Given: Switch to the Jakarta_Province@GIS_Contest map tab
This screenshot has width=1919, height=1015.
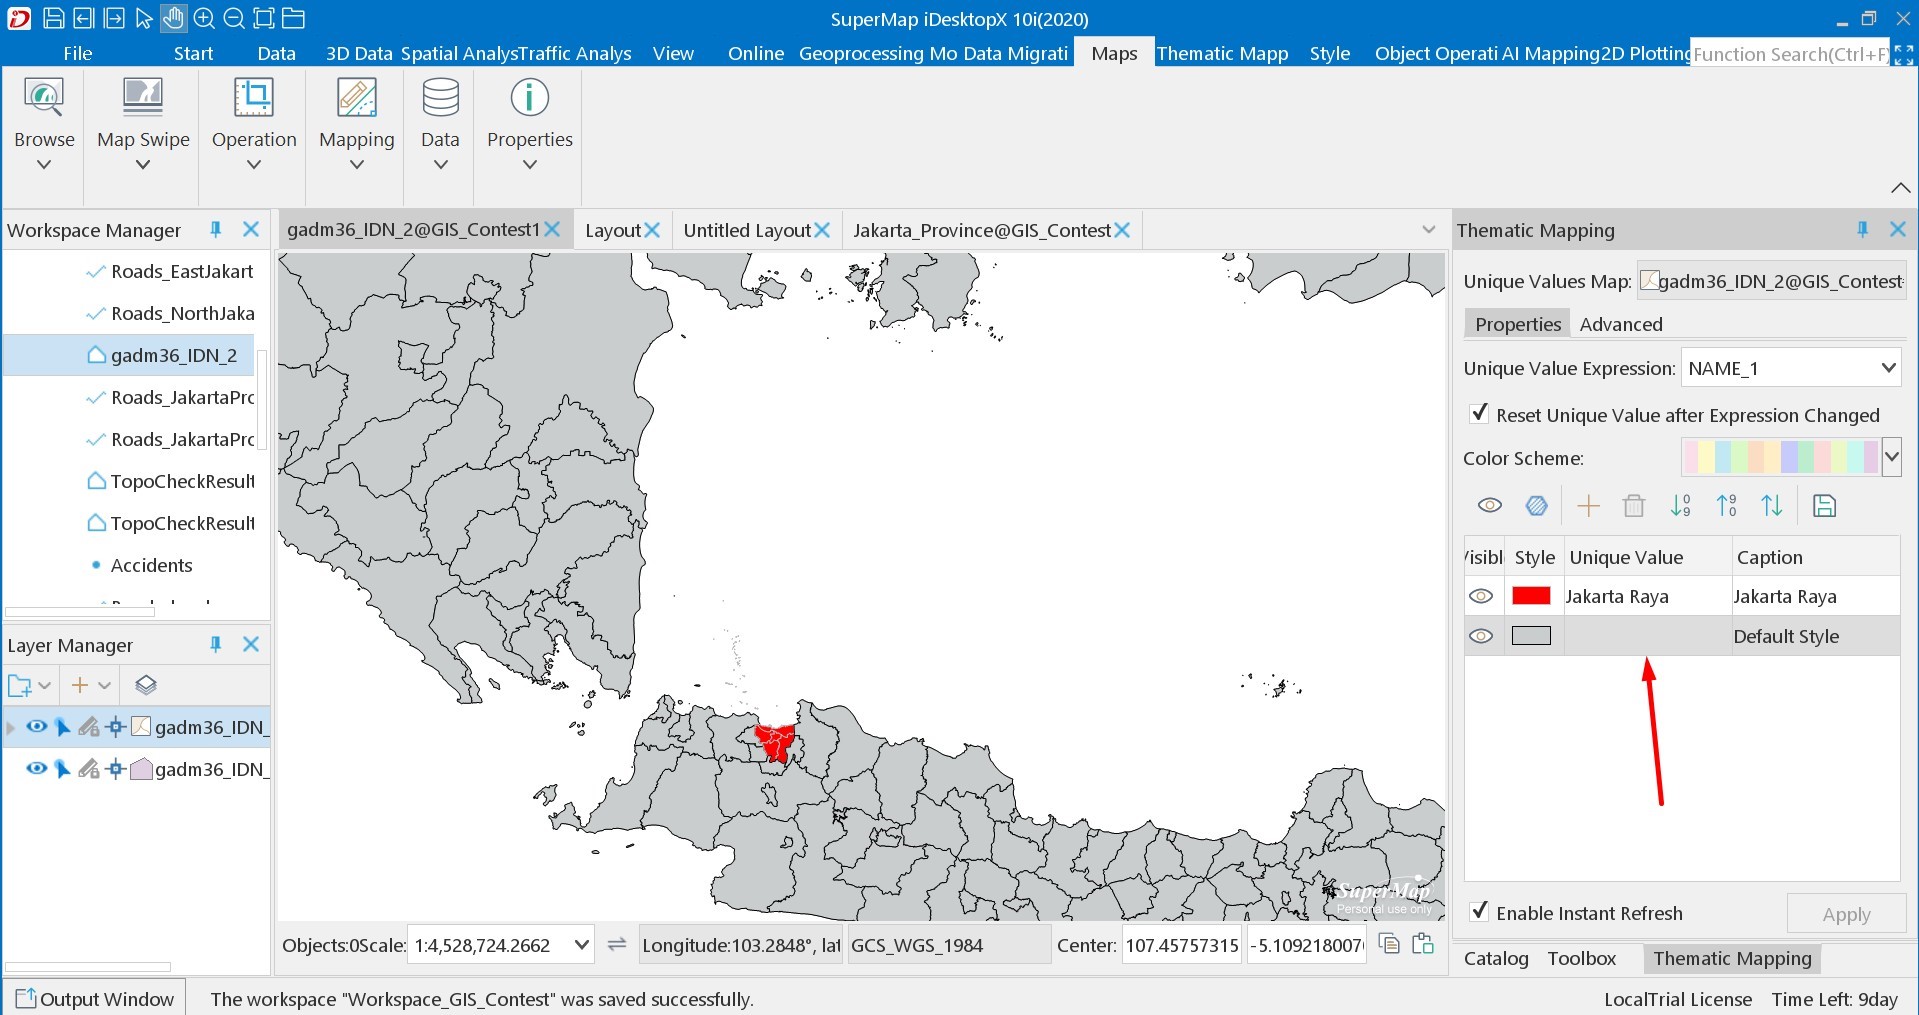Looking at the screenshot, I should pos(982,230).
